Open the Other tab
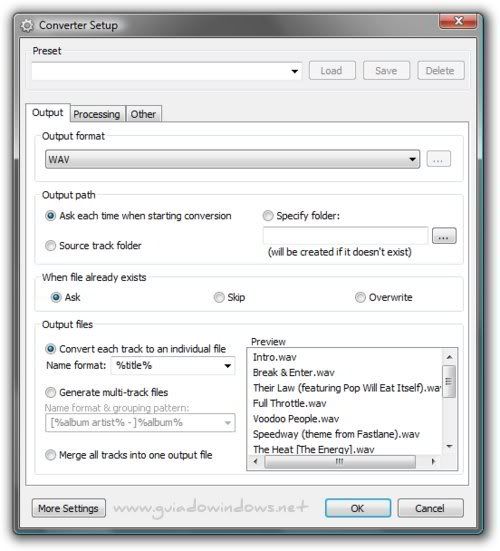This screenshot has height=551, width=500. 143,114
